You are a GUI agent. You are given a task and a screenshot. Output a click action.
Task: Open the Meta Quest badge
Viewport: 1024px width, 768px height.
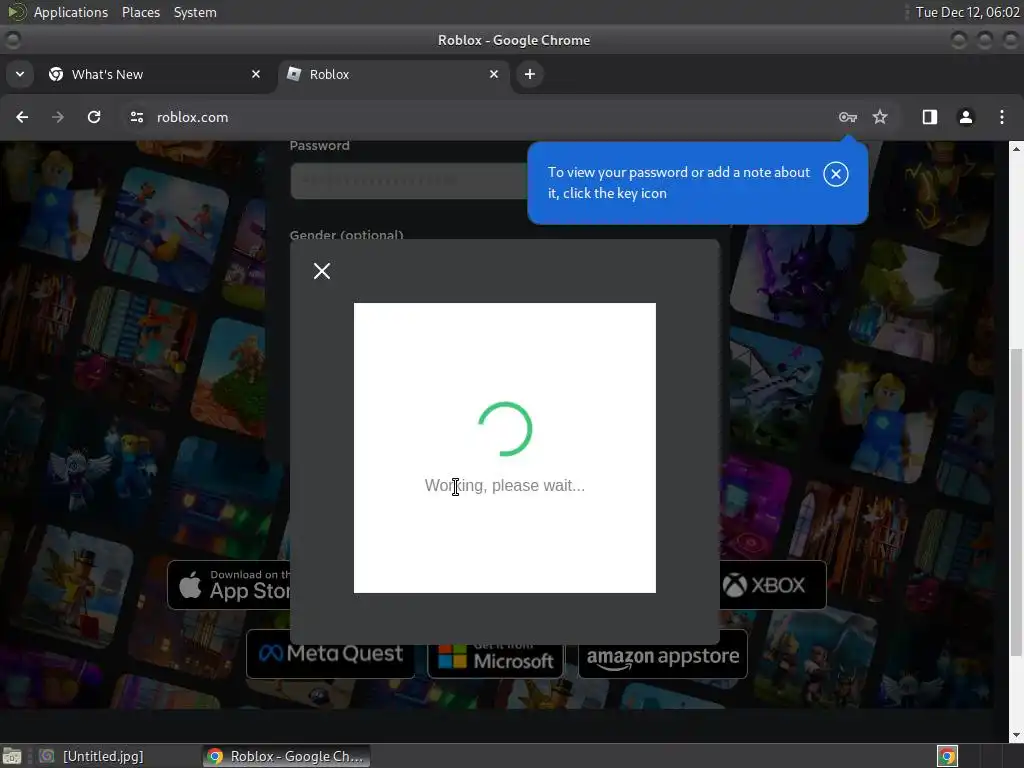click(330, 654)
